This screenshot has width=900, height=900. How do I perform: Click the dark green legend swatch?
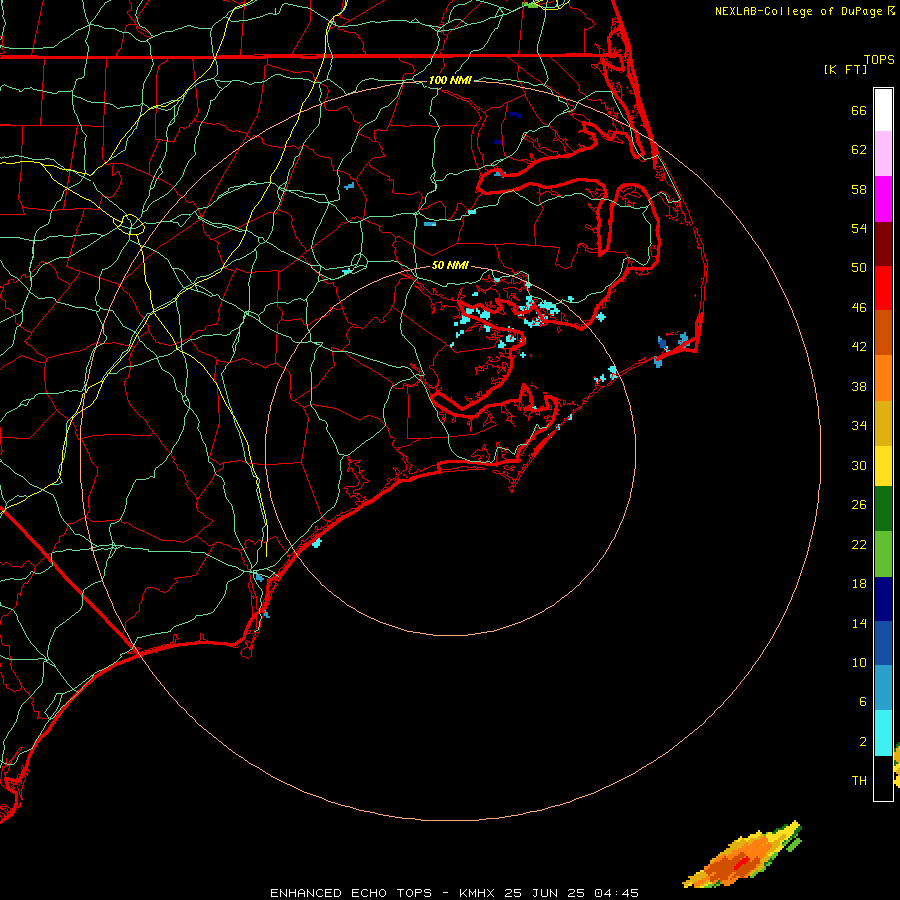[x=883, y=509]
